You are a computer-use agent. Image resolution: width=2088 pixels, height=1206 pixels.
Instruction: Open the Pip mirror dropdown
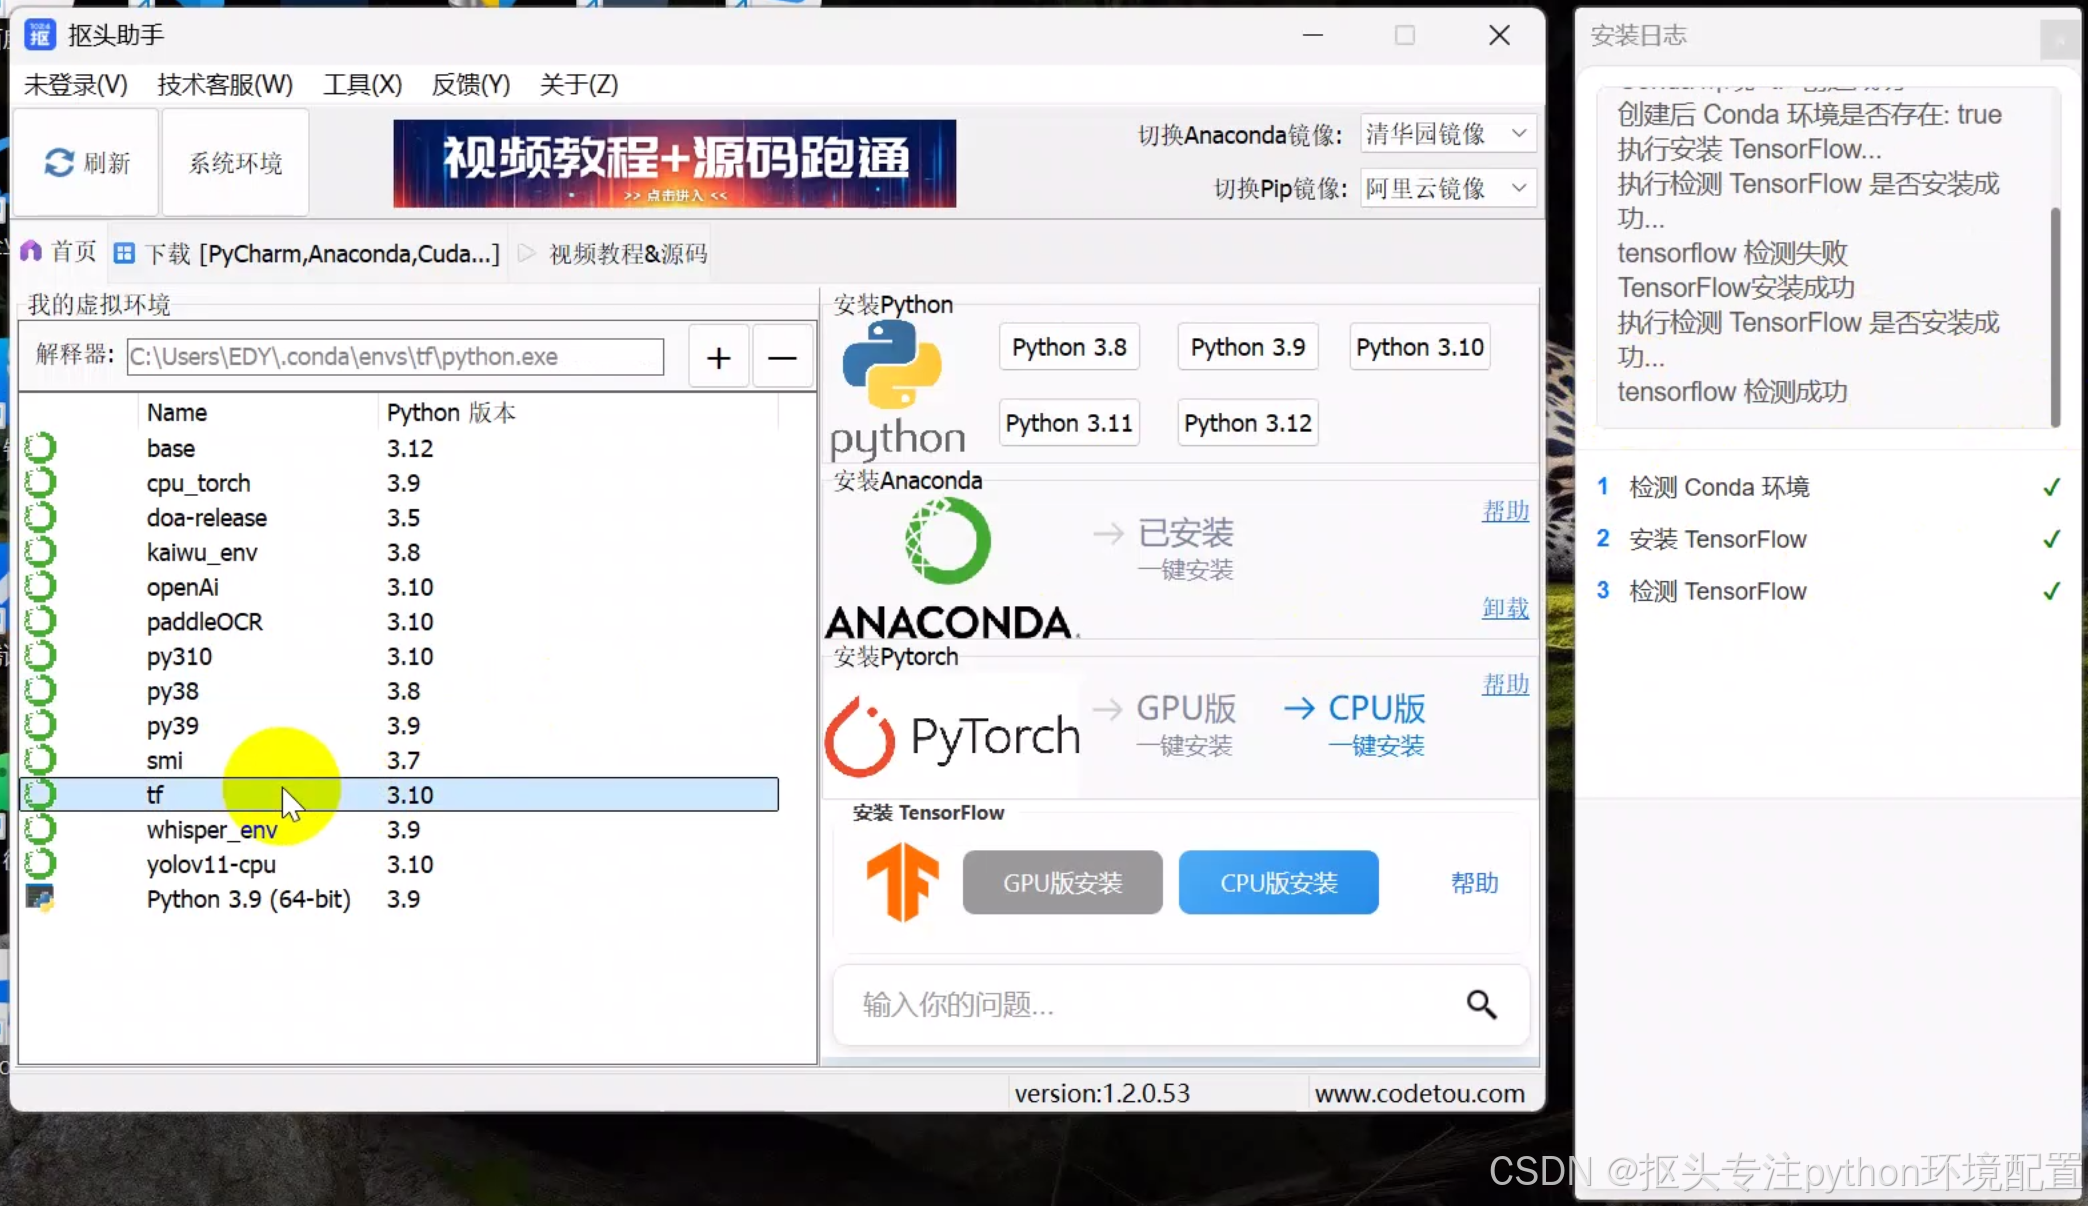point(1447,188)
